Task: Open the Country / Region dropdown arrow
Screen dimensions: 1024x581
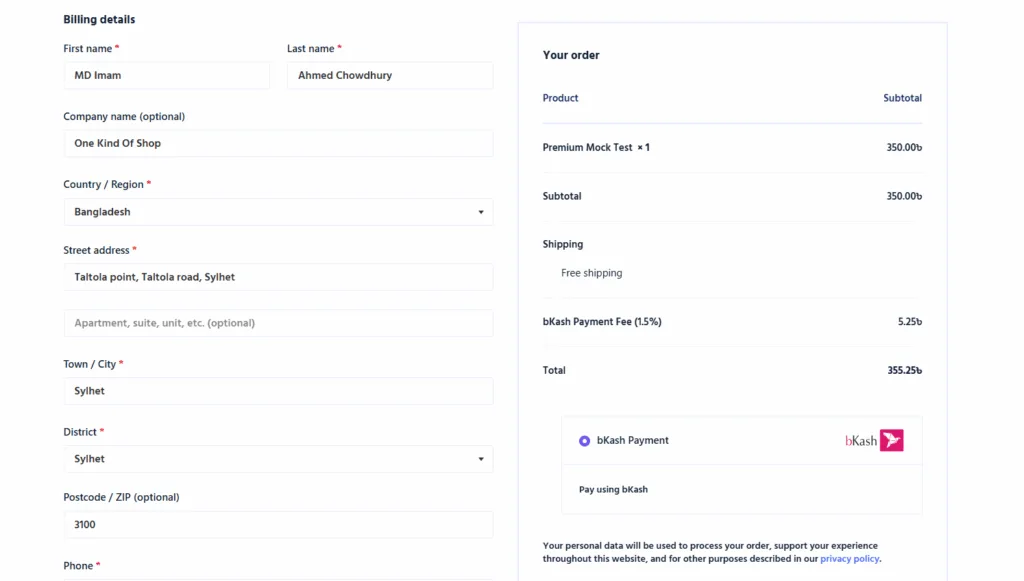Action: pos(481,212)
